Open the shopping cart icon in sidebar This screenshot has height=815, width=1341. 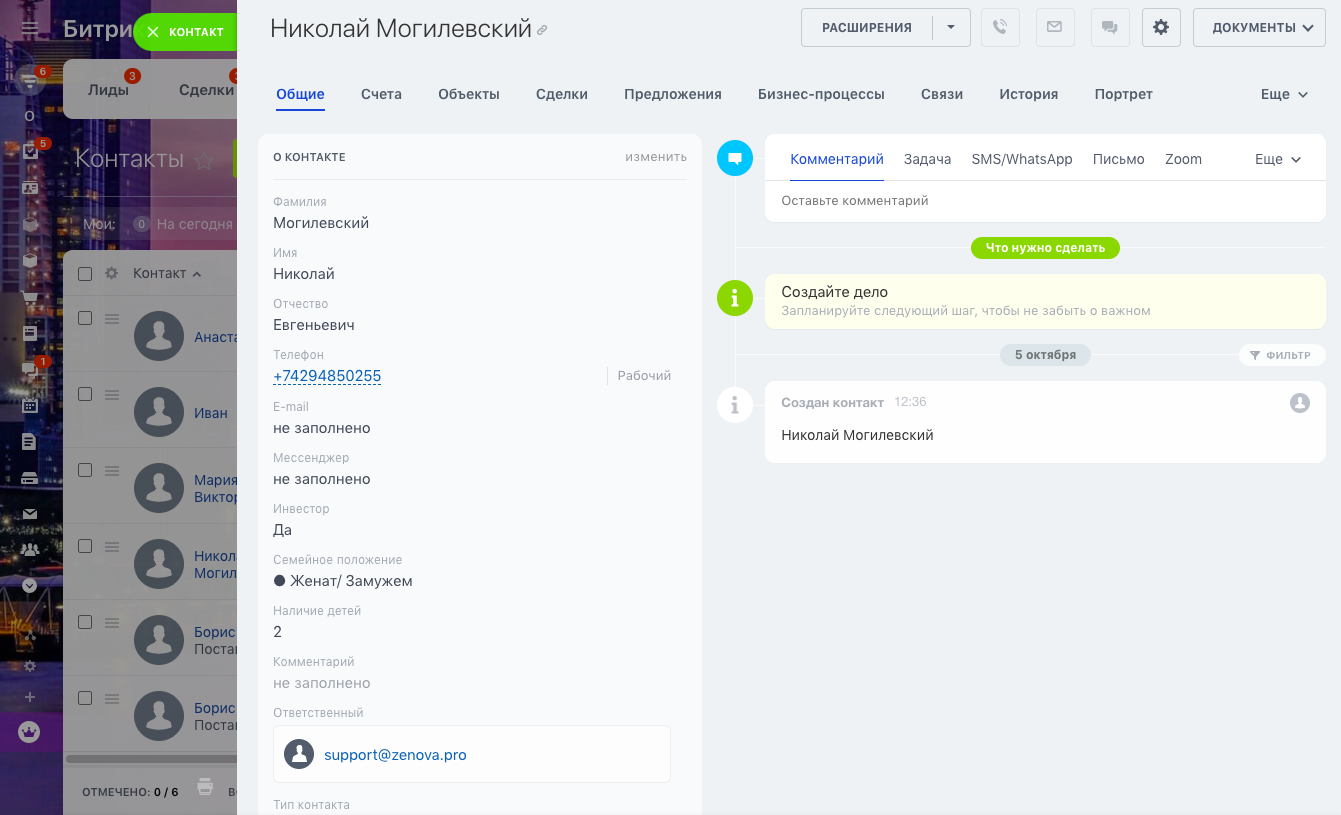(30, 297)
